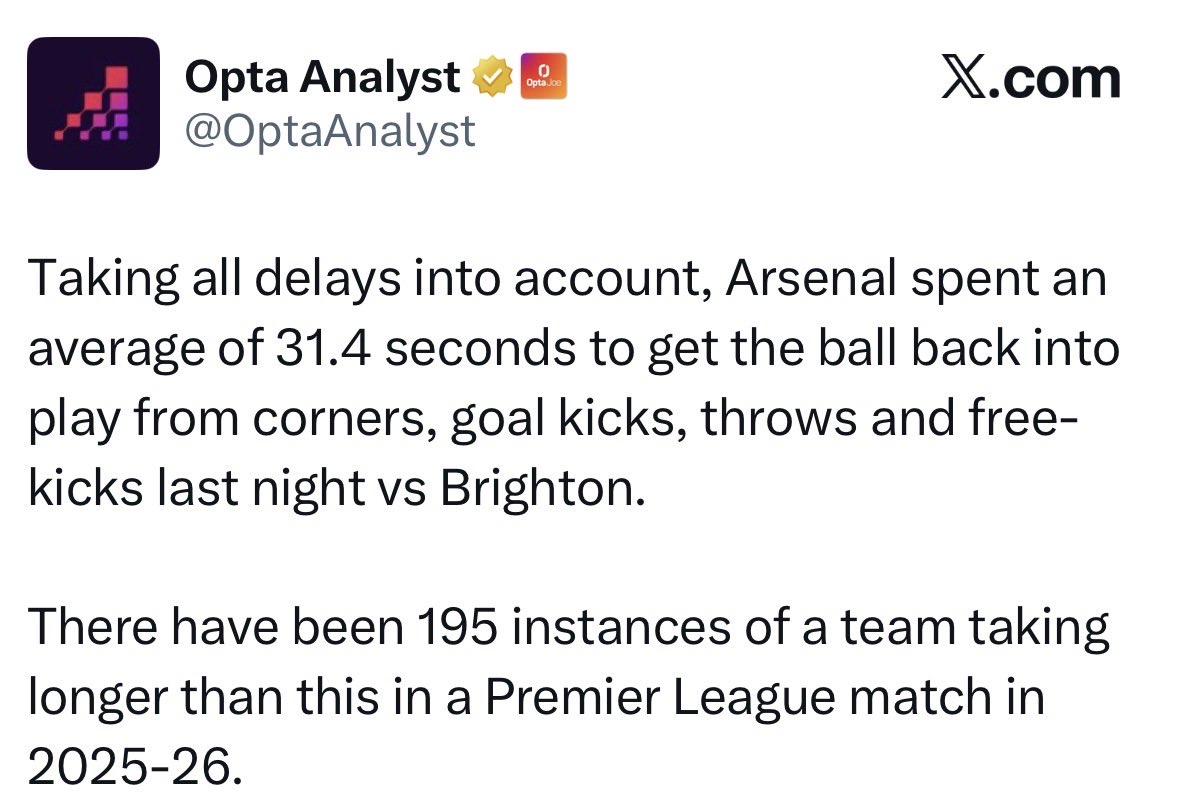
Task: Open the @OptaAnalyst handle link
Action: tap(330, 131)
